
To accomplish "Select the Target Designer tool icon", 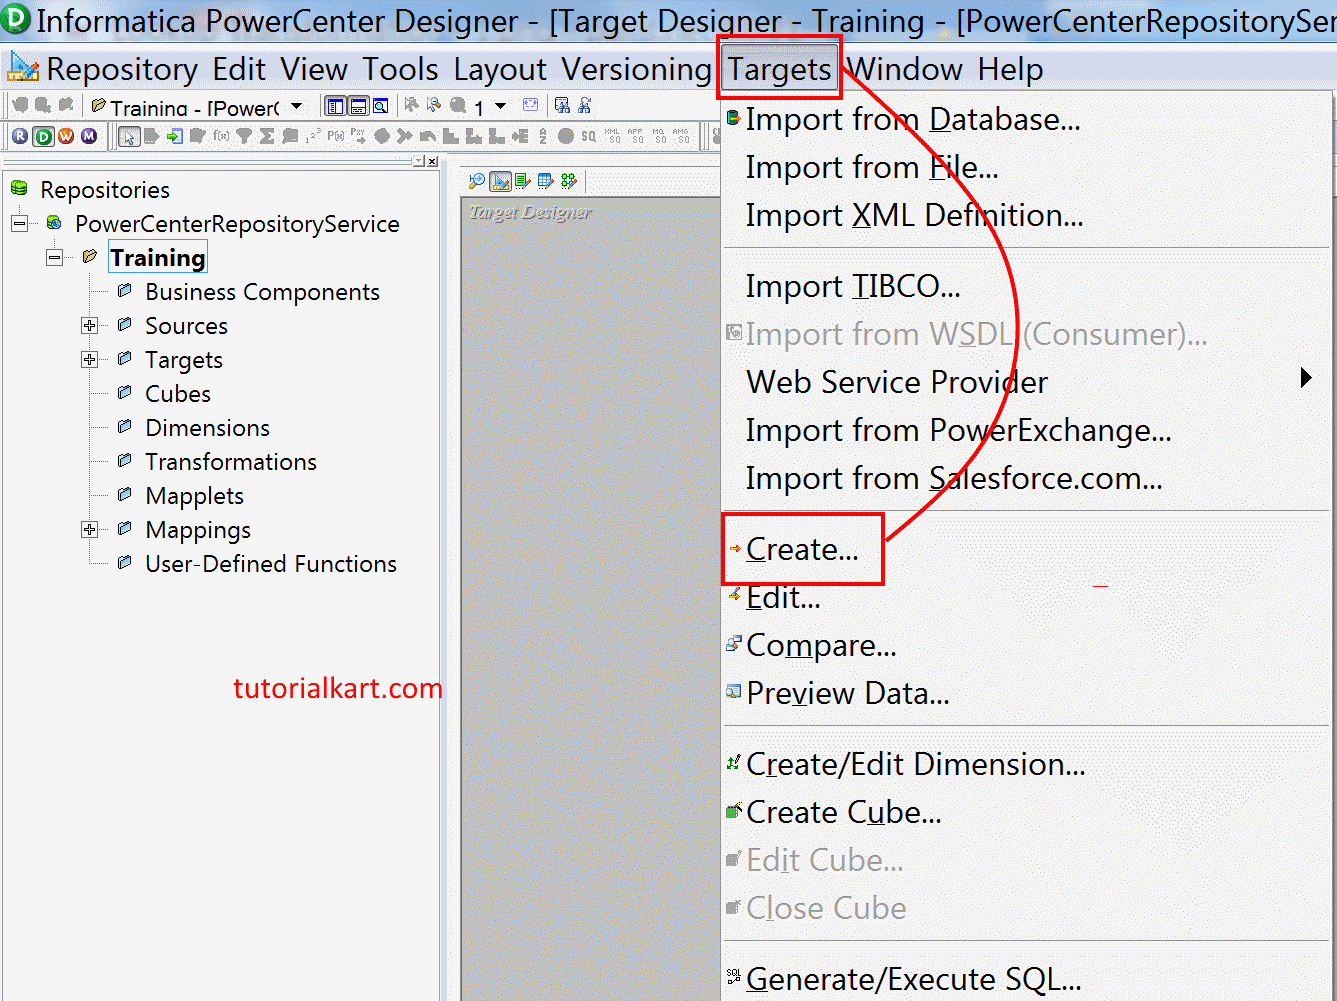I will tap(500, 181).
